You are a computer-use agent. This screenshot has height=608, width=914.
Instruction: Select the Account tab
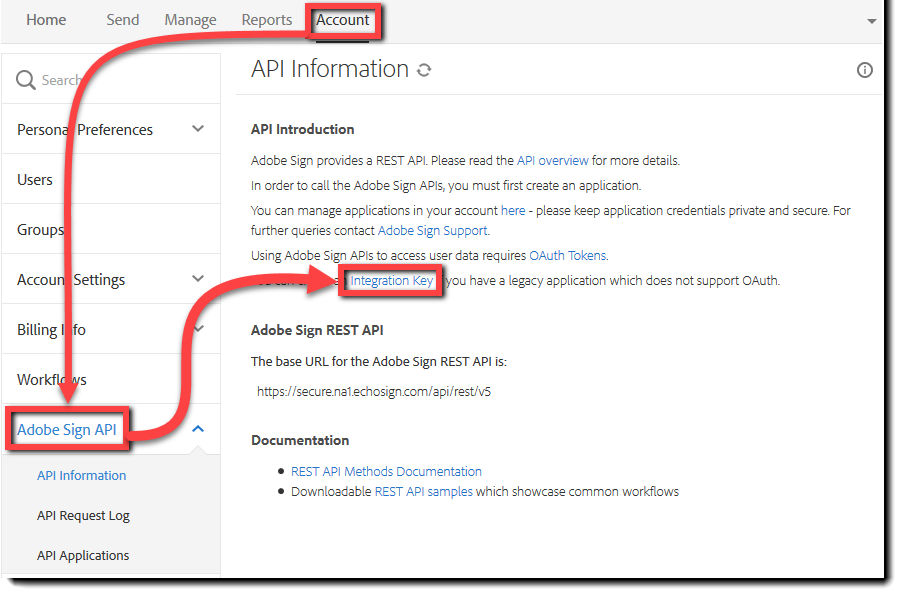[x=343, y=20]
